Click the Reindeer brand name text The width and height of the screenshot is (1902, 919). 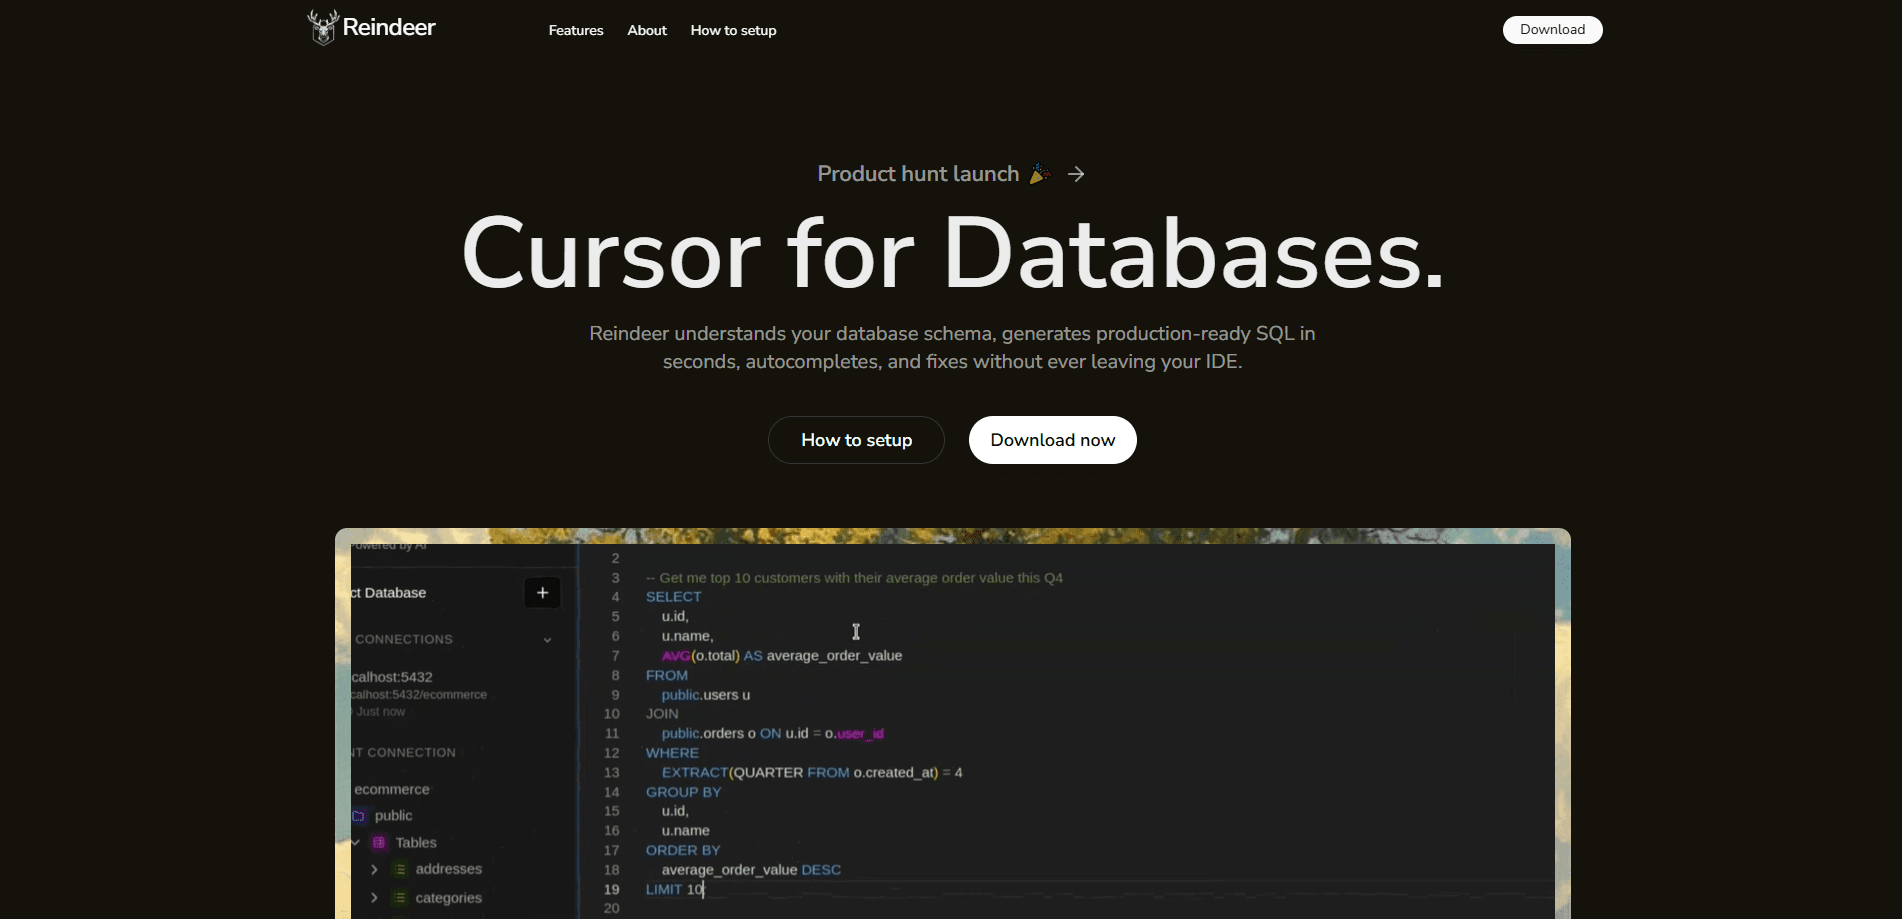389,27
